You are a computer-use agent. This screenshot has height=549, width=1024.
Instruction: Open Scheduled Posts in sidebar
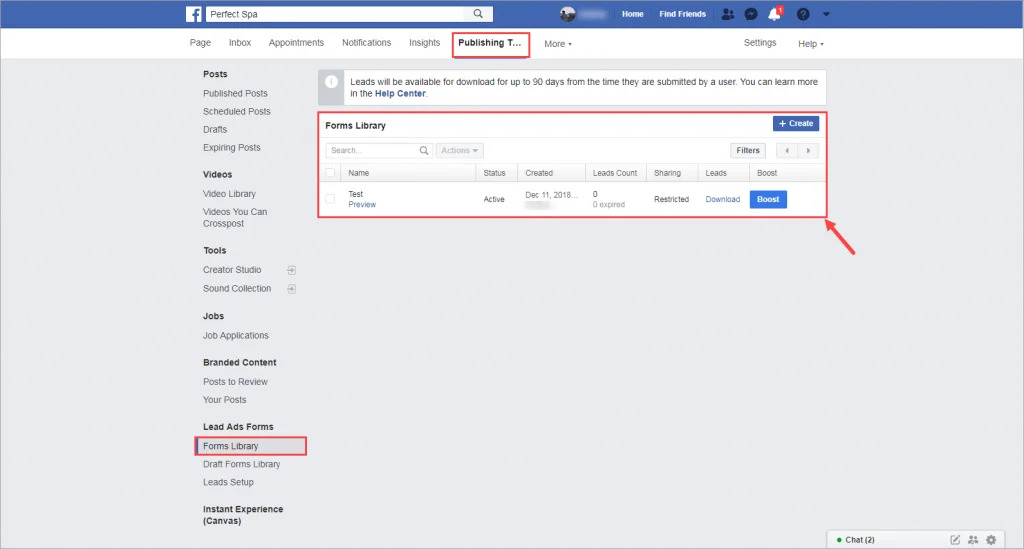pyautogui.click(x=236, y=112)
